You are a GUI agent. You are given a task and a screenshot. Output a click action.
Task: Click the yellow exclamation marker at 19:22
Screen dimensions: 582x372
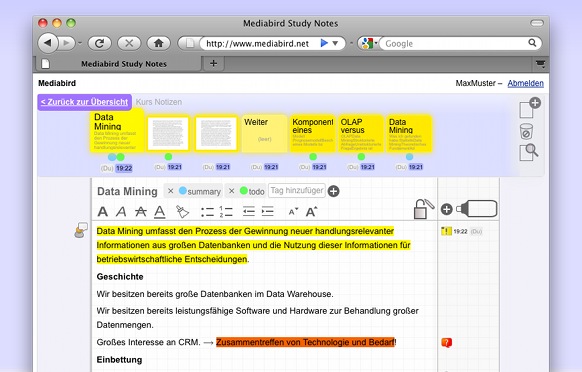(446, 231)
